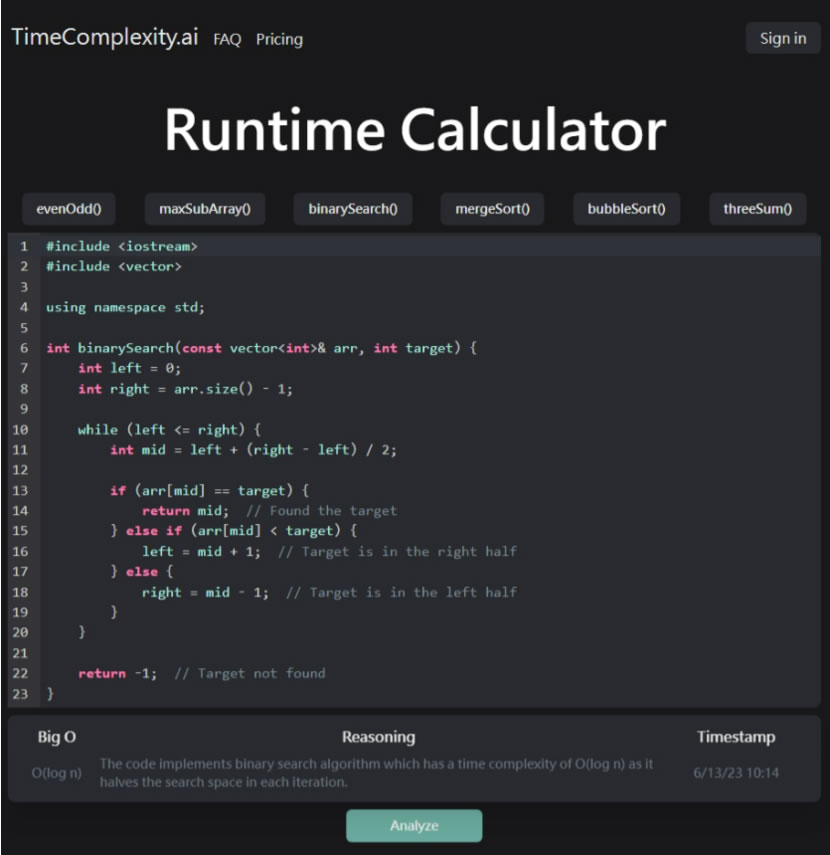Click line number 23 in the gutter
Image resolution: width=830 pixels, height=855 pixels.
pos(20,694)
